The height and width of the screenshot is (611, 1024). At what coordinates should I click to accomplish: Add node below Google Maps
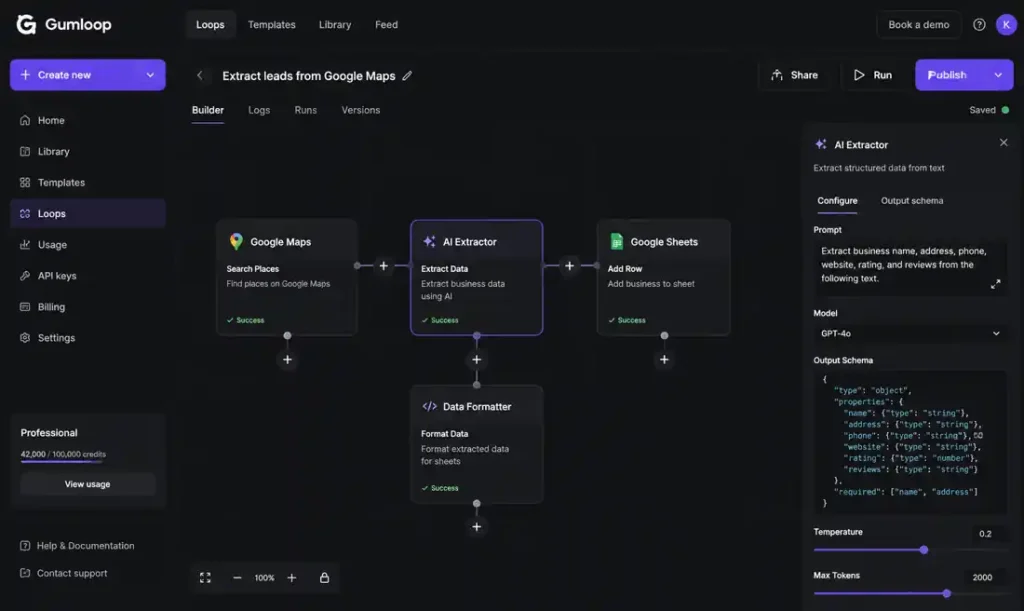[287, 360]
